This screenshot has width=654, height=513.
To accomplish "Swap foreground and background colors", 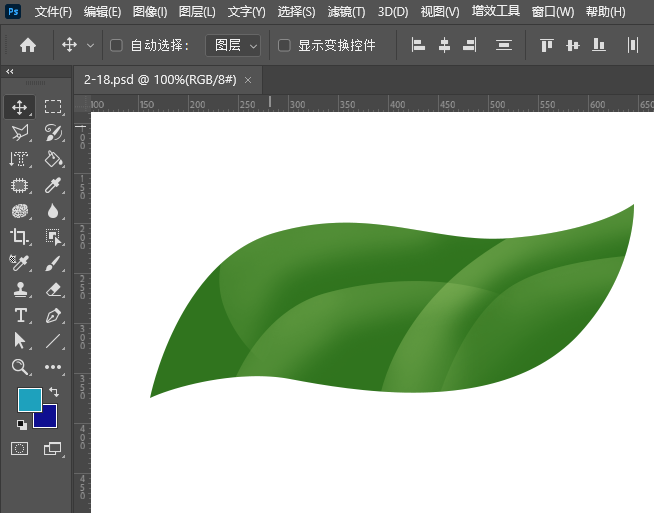I will (53, 391).
